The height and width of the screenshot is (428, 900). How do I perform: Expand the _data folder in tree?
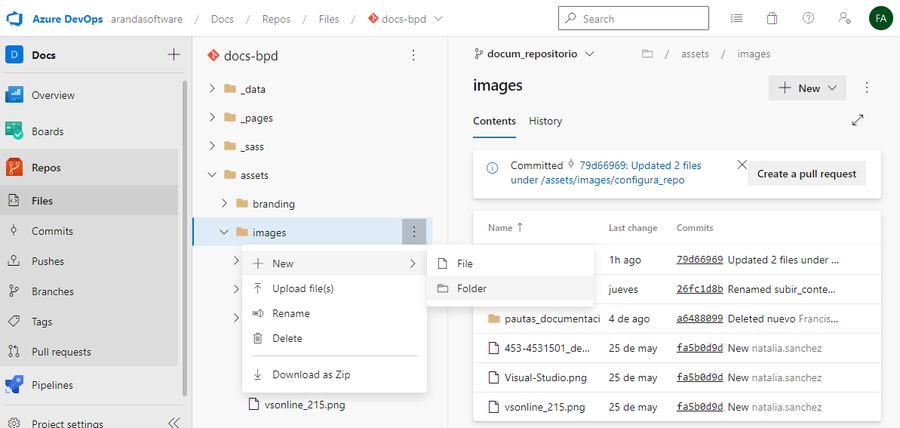(x=212, y=89)
